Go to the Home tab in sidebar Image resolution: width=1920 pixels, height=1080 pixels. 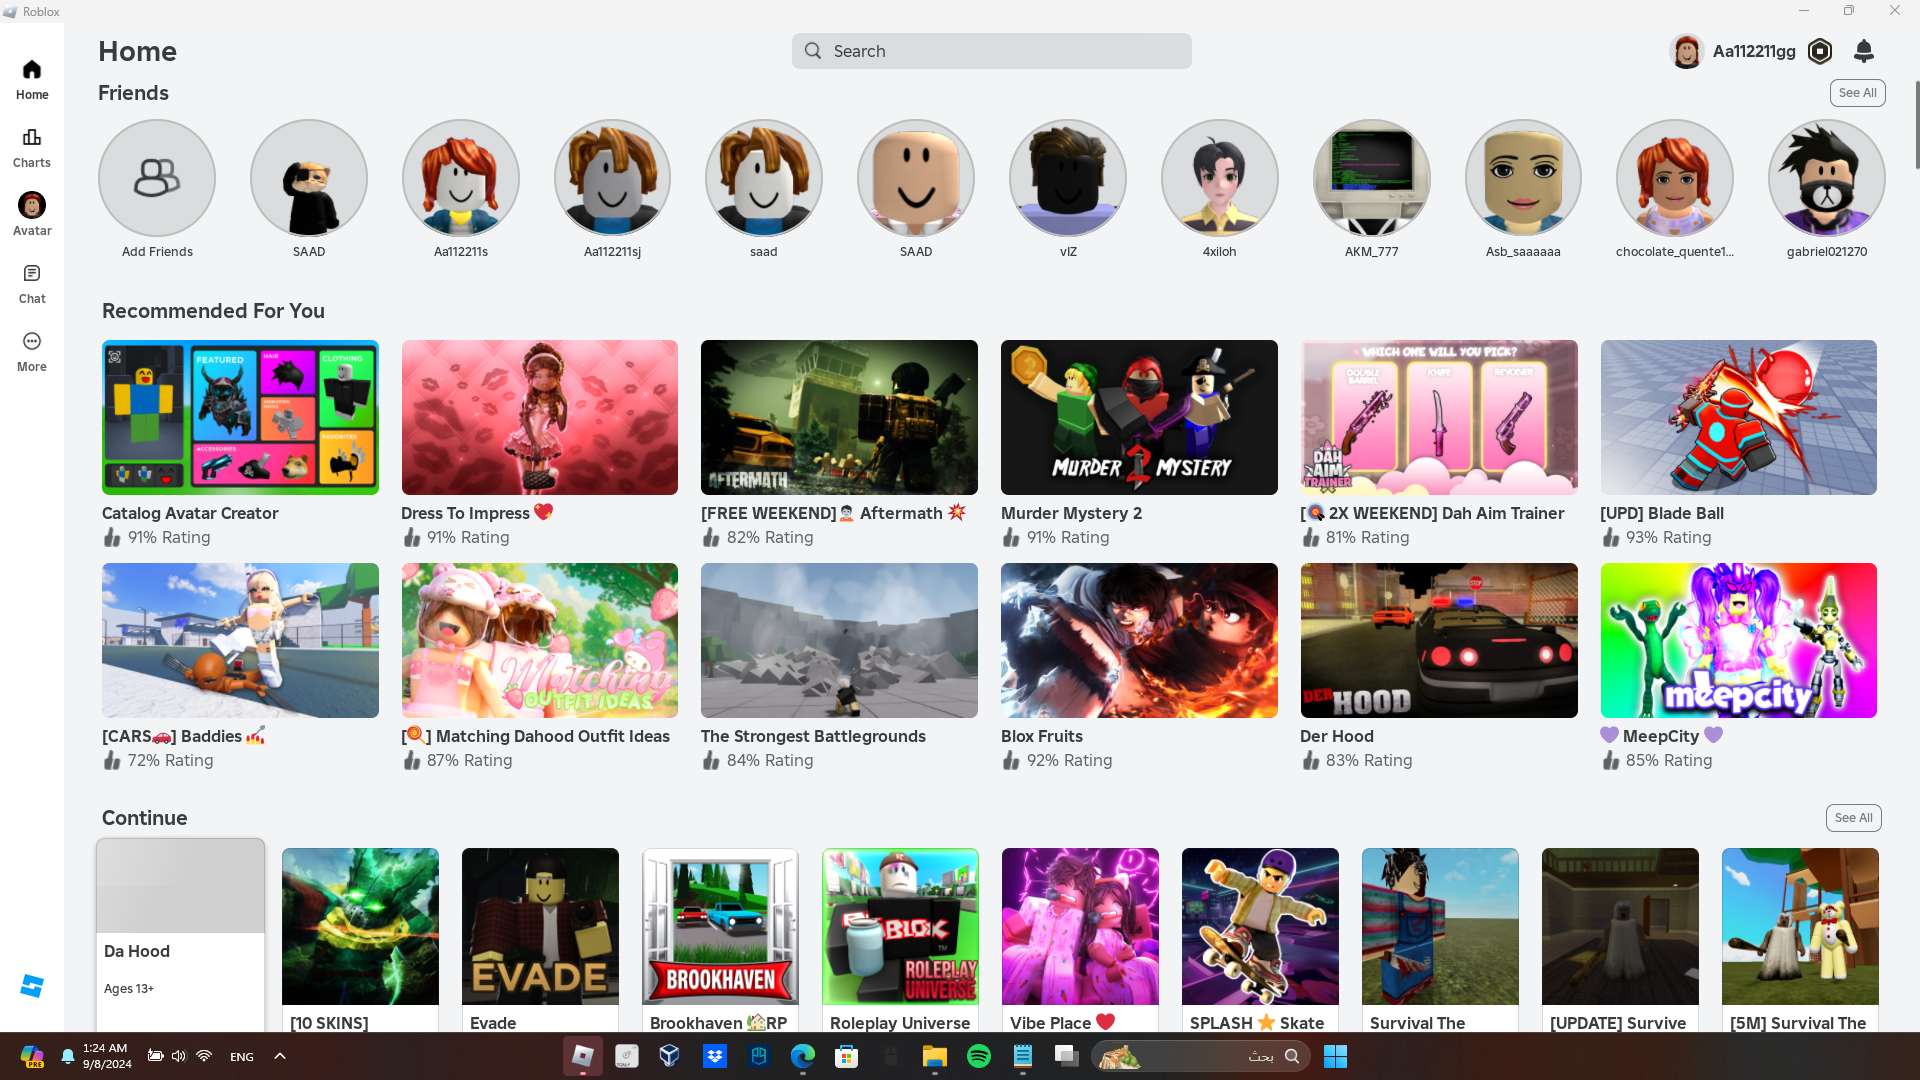click(32, 79)
